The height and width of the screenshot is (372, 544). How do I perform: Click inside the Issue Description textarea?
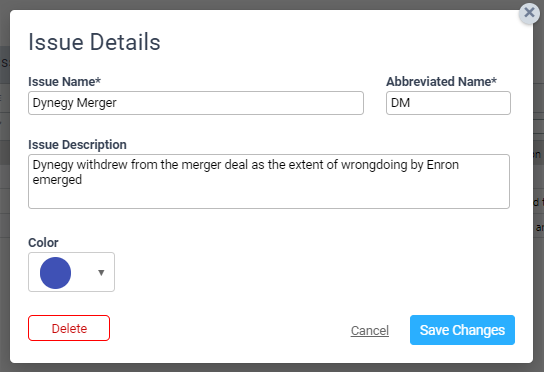pos(269,181)
